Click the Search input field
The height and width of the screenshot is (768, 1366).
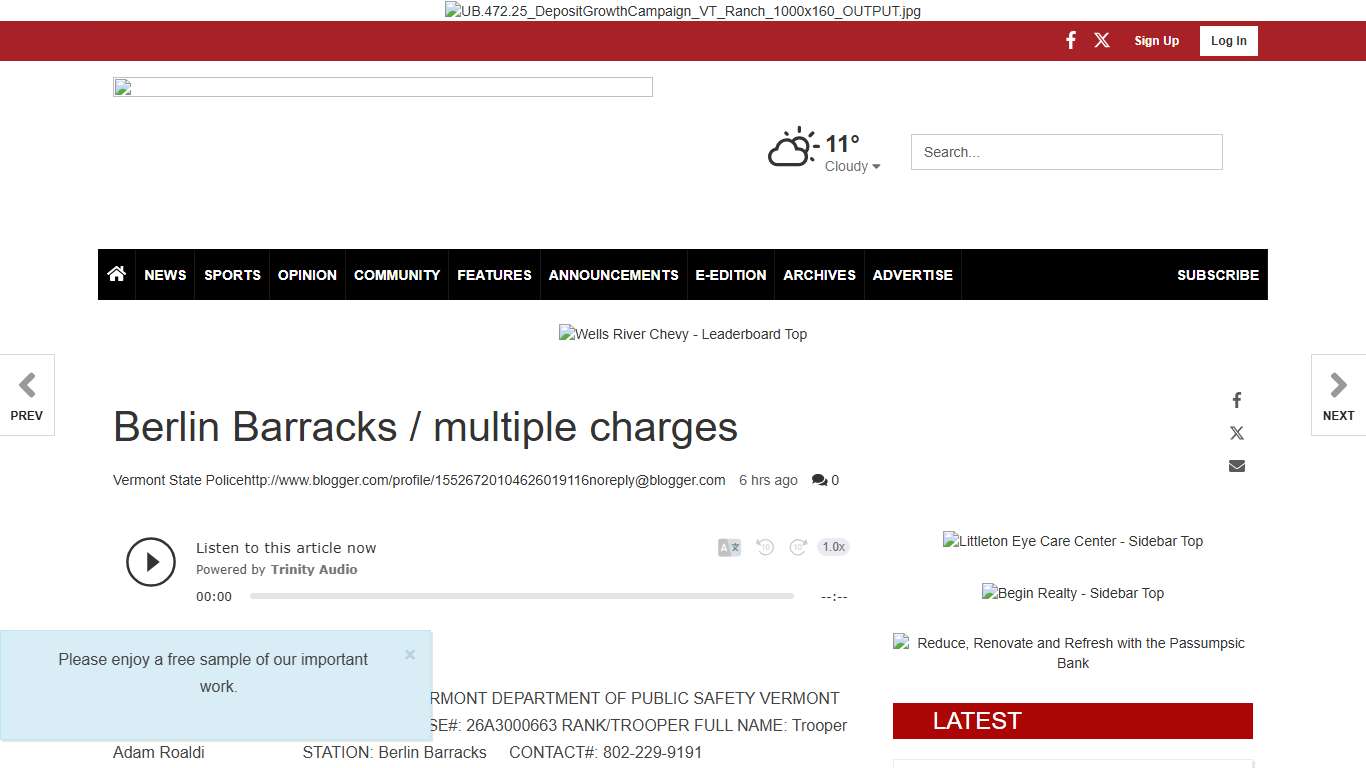pyautogui.click(x=1066, y=152)
